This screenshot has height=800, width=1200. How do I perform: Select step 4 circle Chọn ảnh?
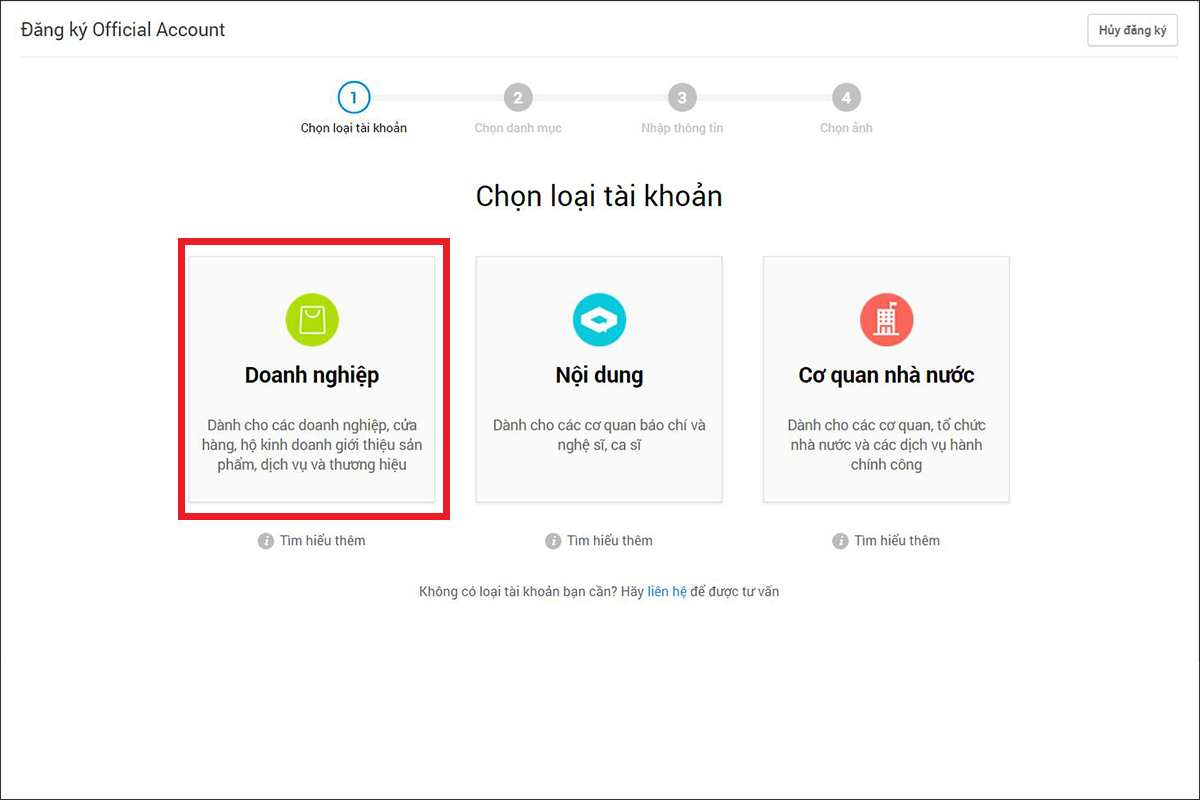pos(846,98)
